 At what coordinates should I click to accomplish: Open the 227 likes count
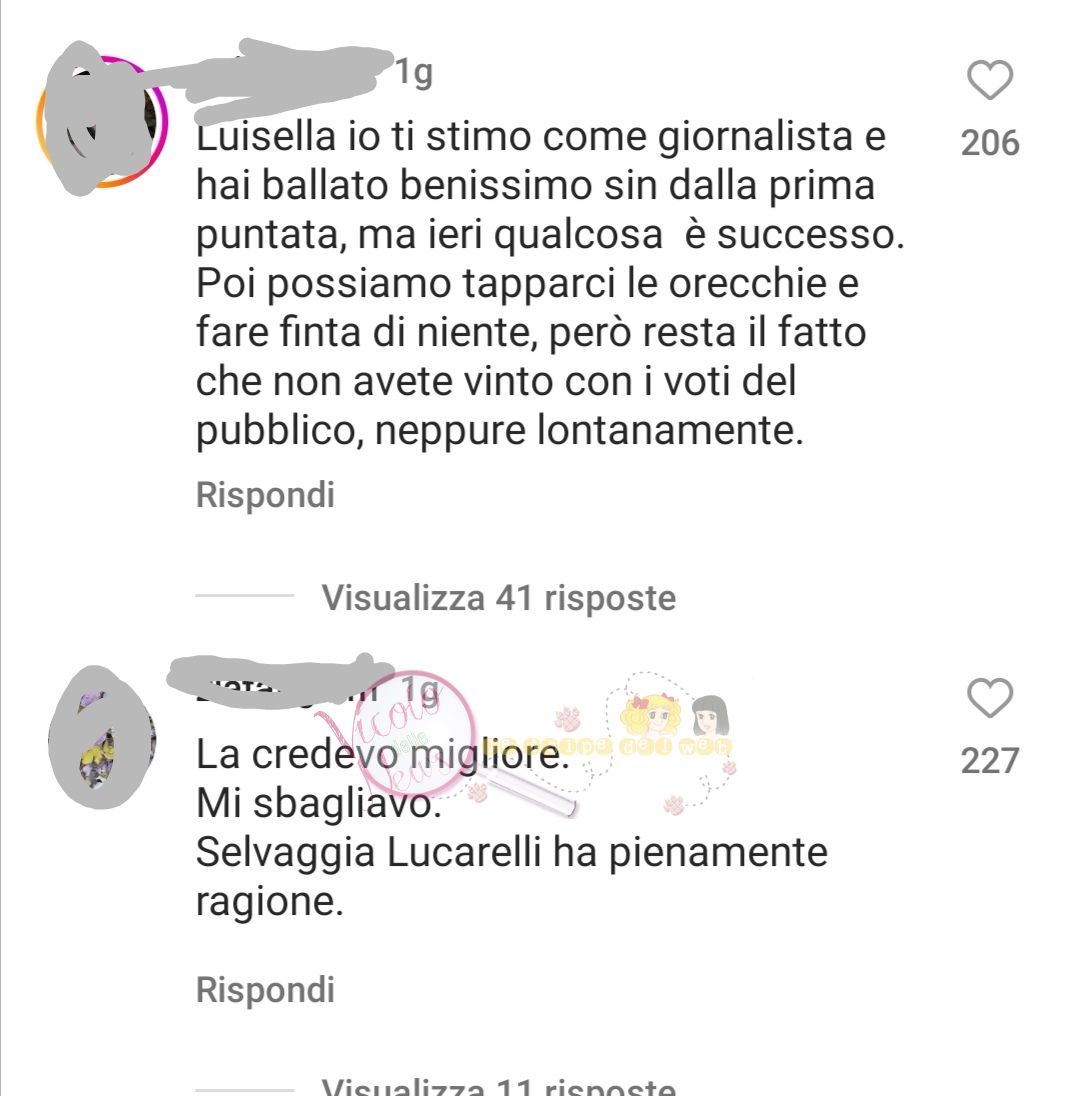tap(990, 760)
